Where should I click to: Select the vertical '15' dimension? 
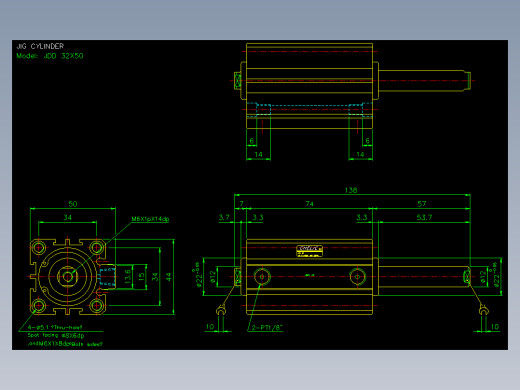141,276
